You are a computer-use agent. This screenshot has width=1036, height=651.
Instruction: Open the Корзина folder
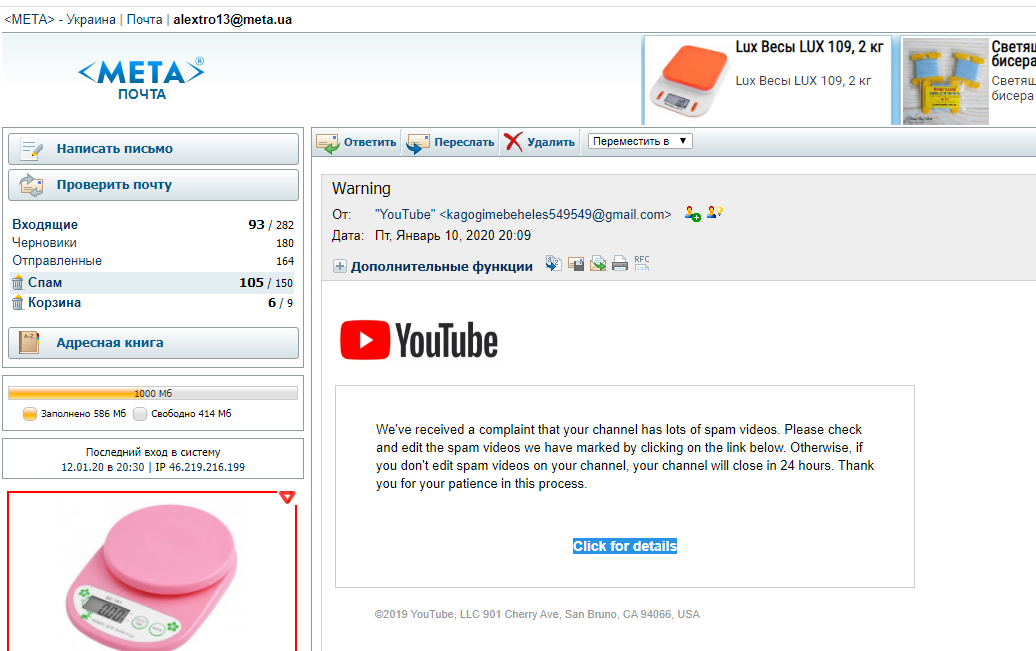click(x=54, y=303)
